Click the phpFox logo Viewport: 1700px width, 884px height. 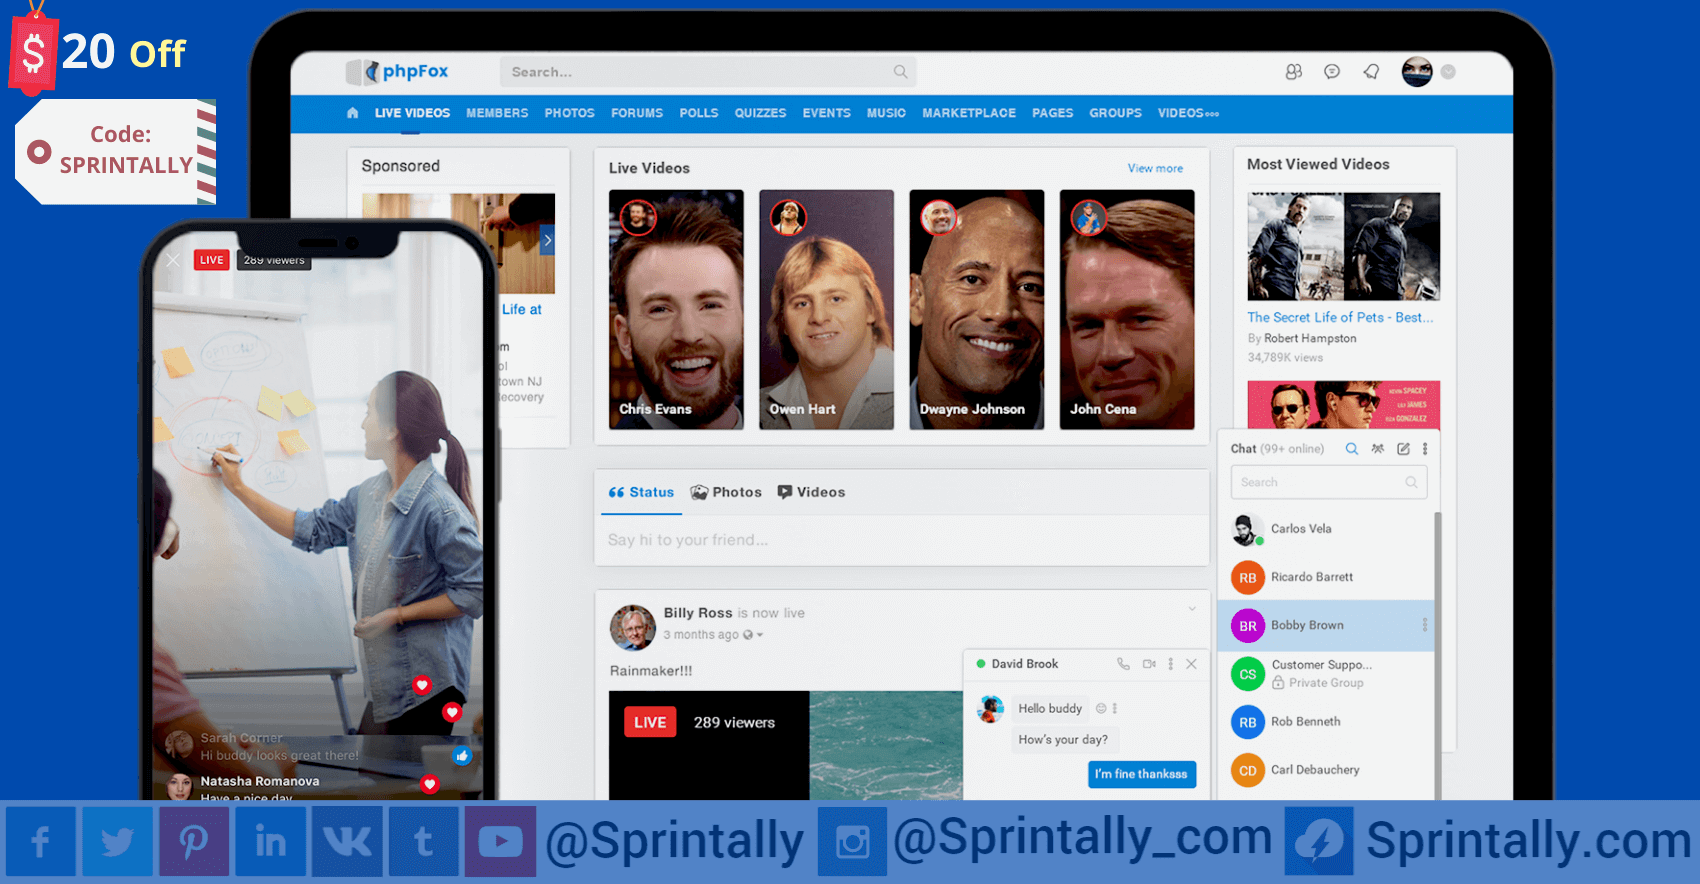pos(398,71)
